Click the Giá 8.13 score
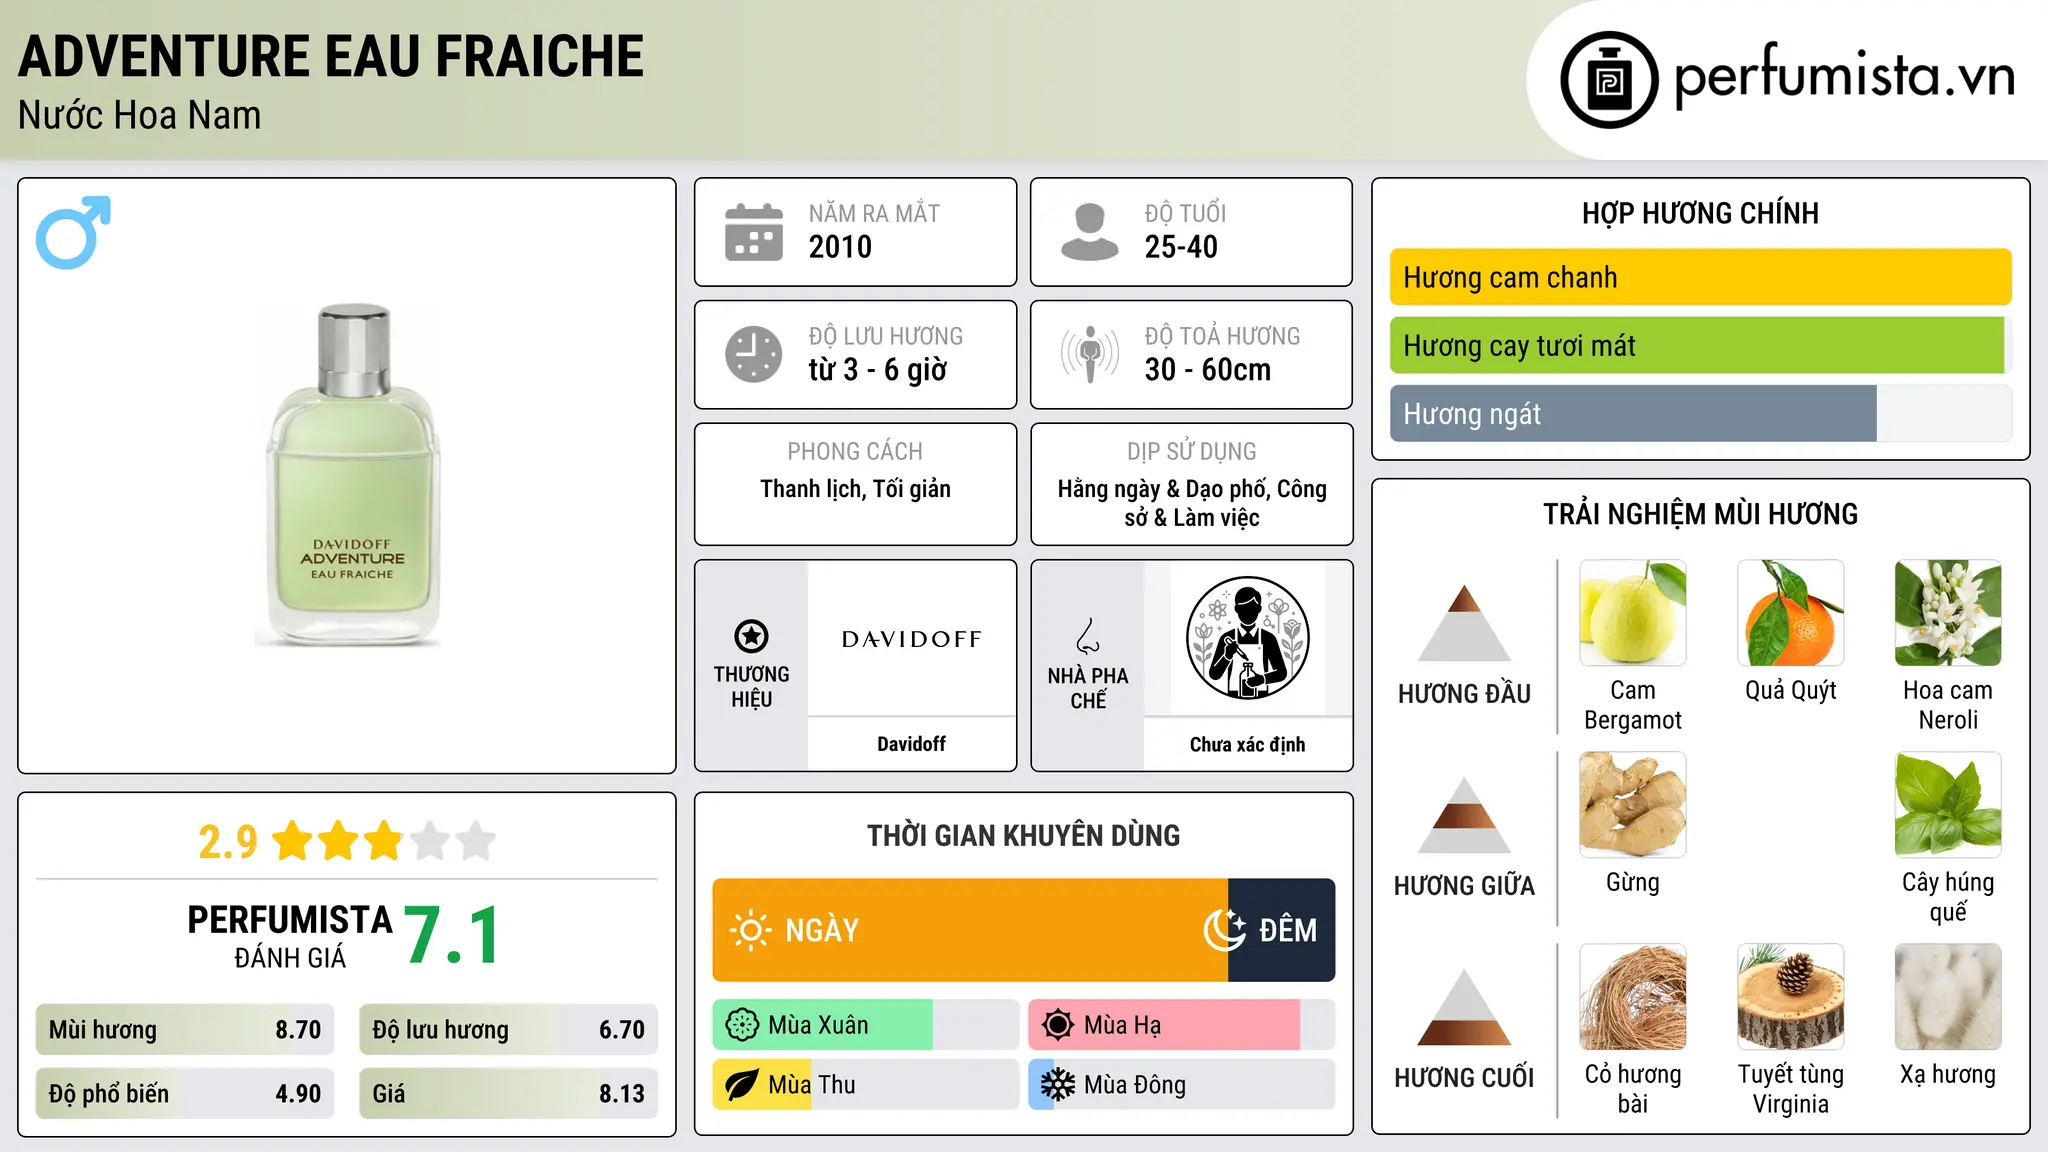The image size is (2048, 1152). pyautogui.click(x=508, y=1094)
